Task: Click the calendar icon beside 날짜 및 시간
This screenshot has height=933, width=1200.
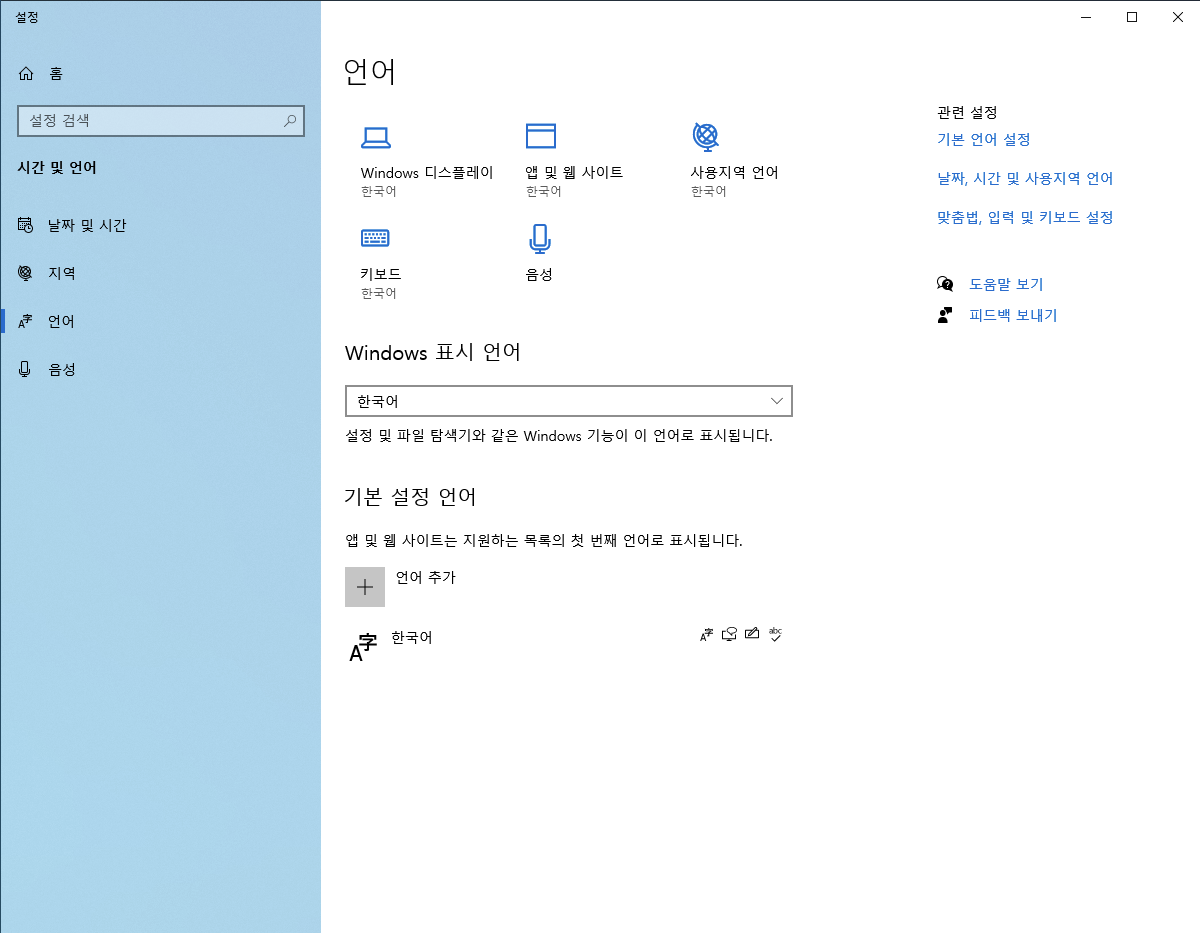Action: [x=26, y=225]
